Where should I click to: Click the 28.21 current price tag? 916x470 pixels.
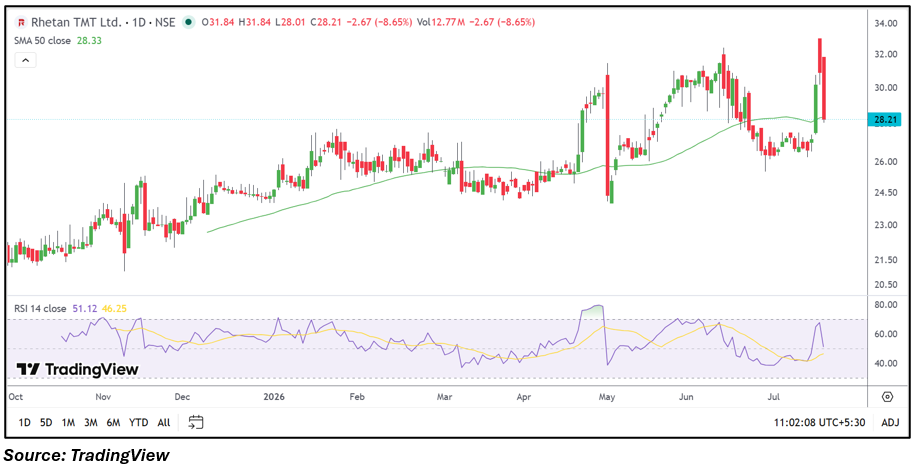pos(886,120)
